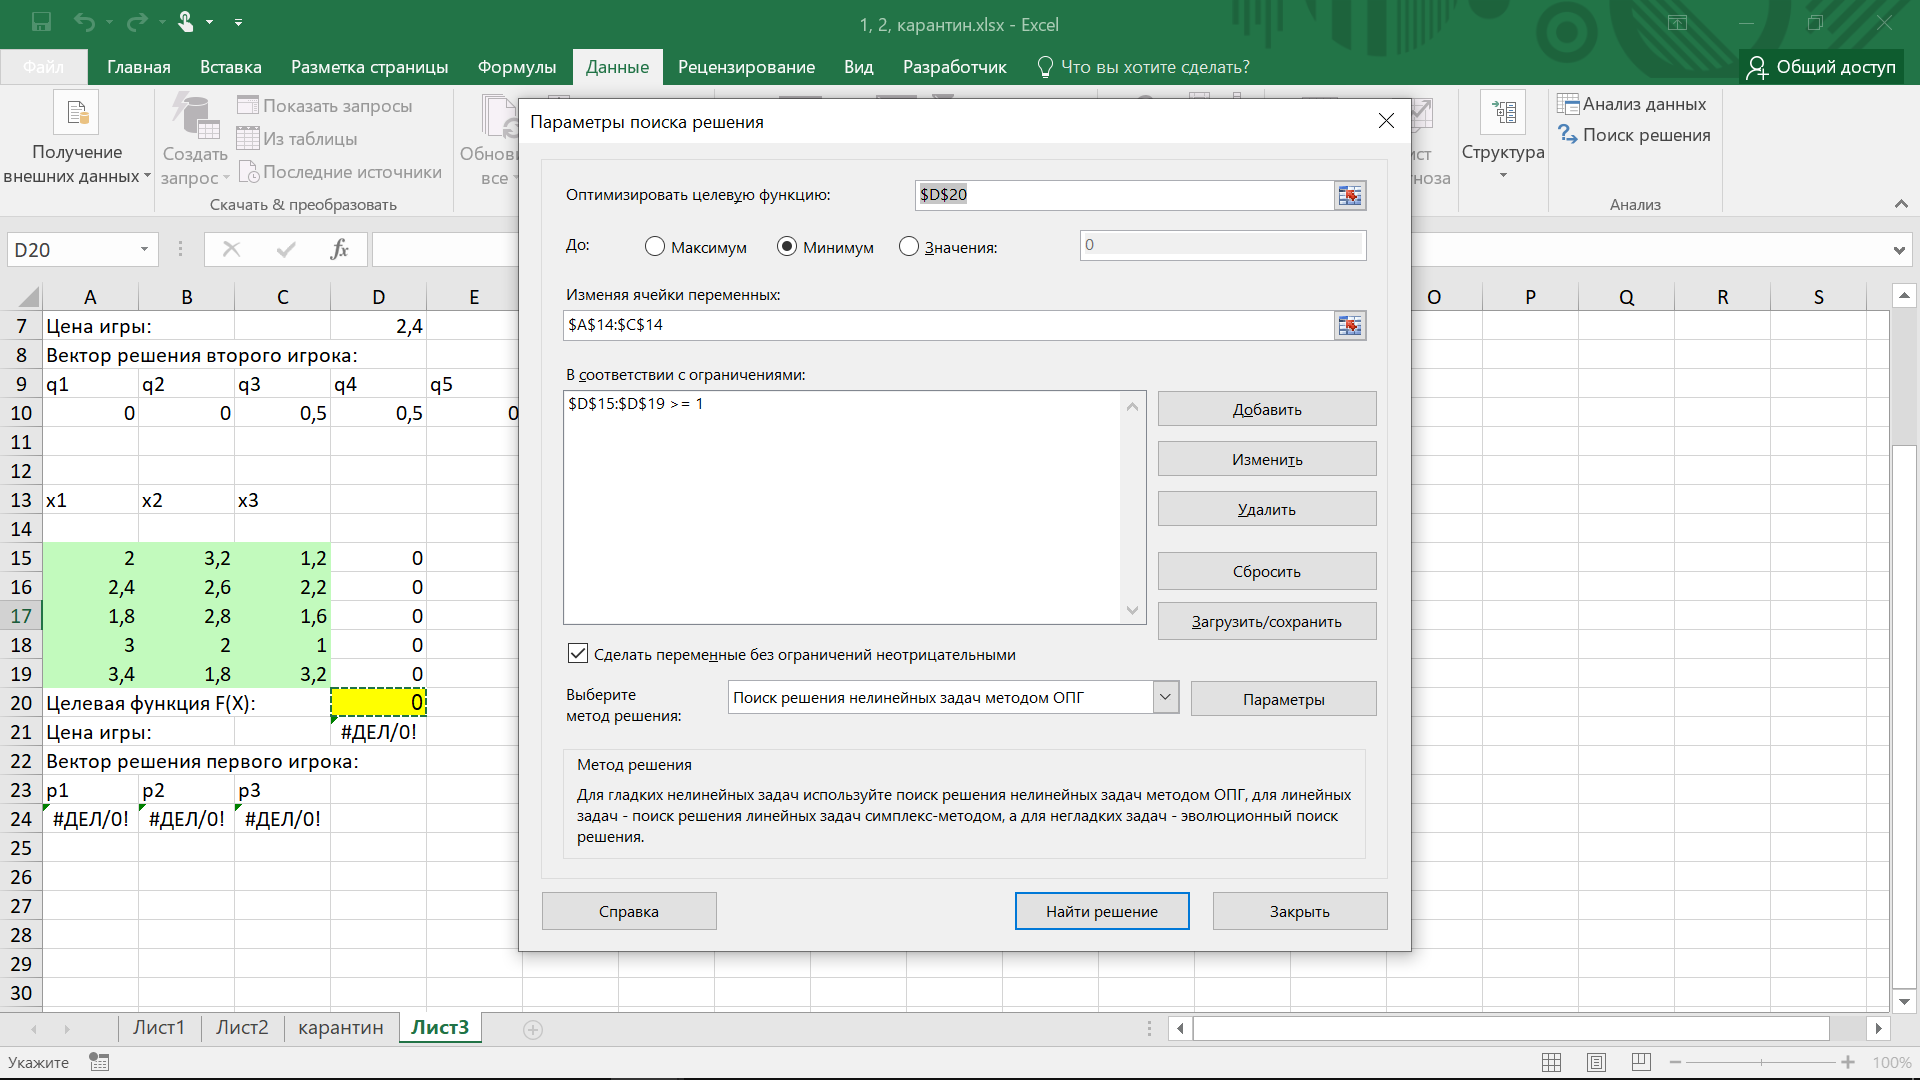The height and width of the screenshot is (1080, 1920).
Task: Open the Solver (Поиск решения) tool in ribbon
Action: point(1634,135)
